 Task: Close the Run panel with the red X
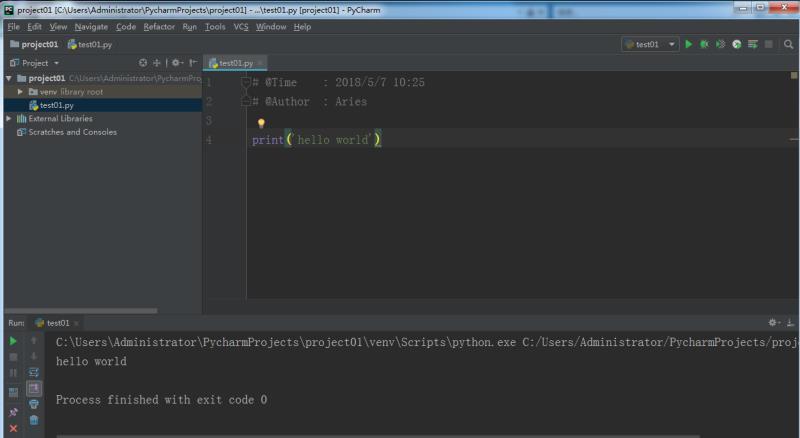13,428
